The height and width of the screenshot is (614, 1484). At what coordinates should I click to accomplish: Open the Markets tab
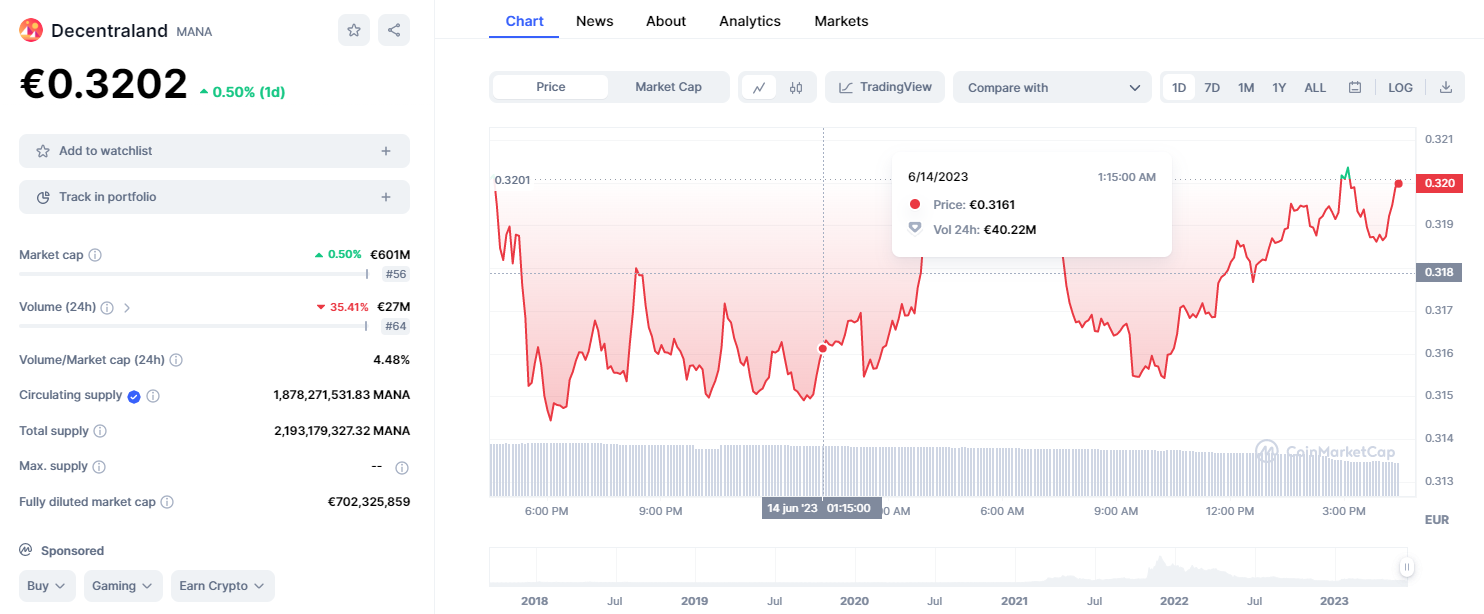click(841, 20)
